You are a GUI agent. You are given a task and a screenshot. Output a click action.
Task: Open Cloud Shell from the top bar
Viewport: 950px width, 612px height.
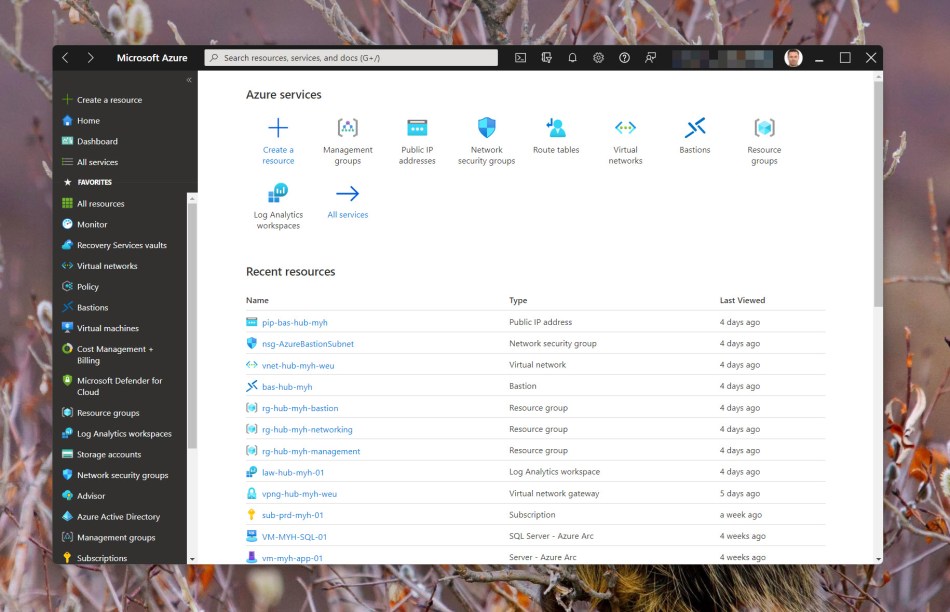[520, 58]
